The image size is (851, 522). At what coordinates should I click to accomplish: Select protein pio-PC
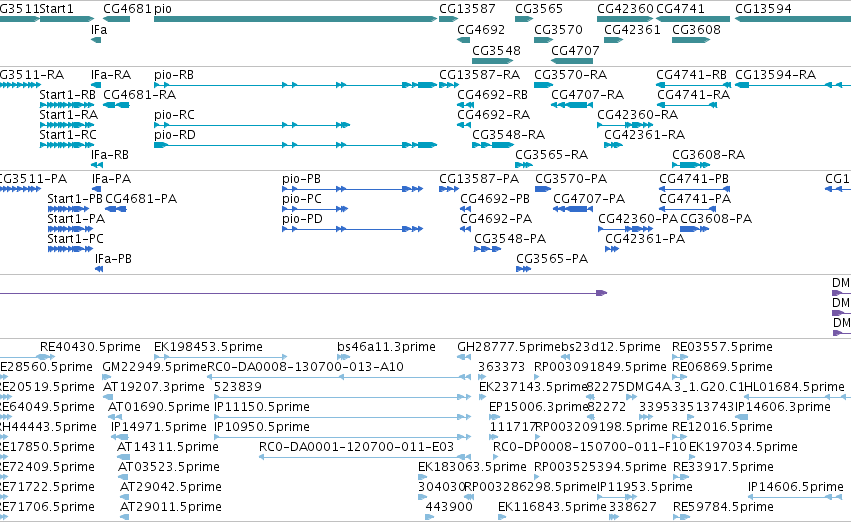coord(315,209)
